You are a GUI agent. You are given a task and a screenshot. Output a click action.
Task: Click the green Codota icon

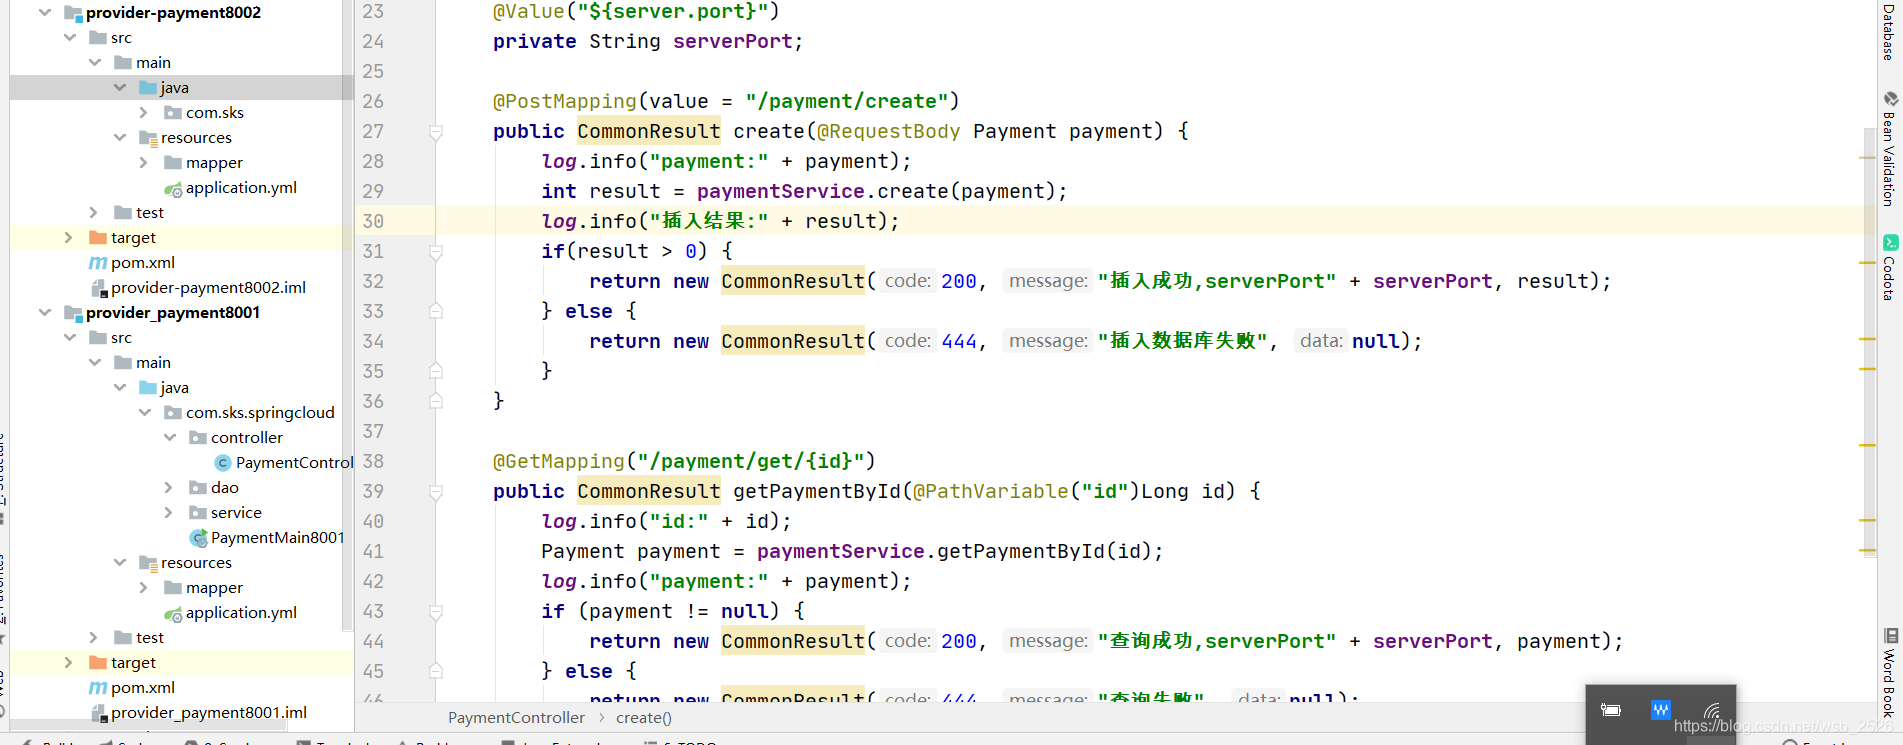(x=1890, y=242)
